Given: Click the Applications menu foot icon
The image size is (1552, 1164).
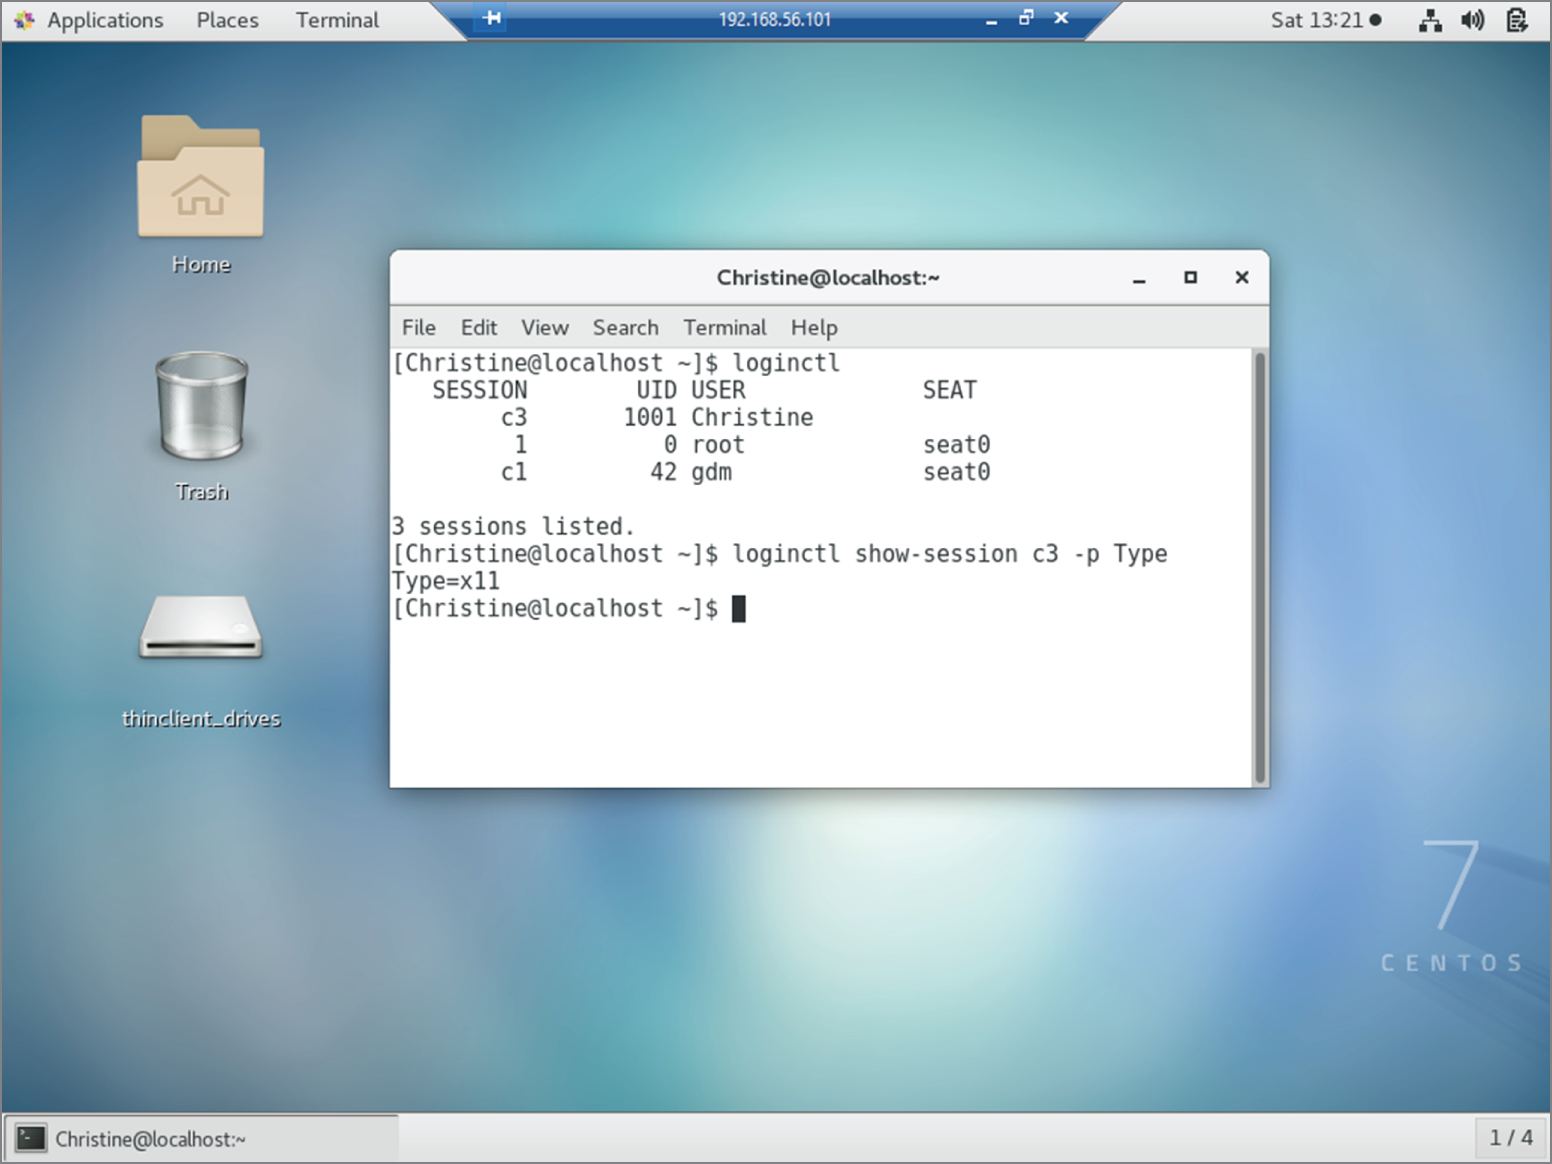Looking at the screenshot, I should click(x=24, y=20).
